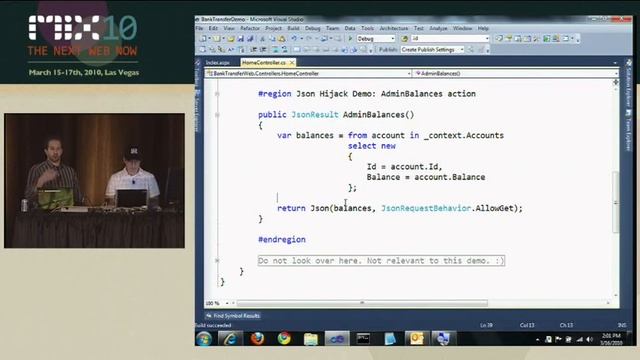Image resolution: width=640 pixels, height=360 pixels.
Task: Click 'JsonResult' return type in the code
Action: coord(315,115)
